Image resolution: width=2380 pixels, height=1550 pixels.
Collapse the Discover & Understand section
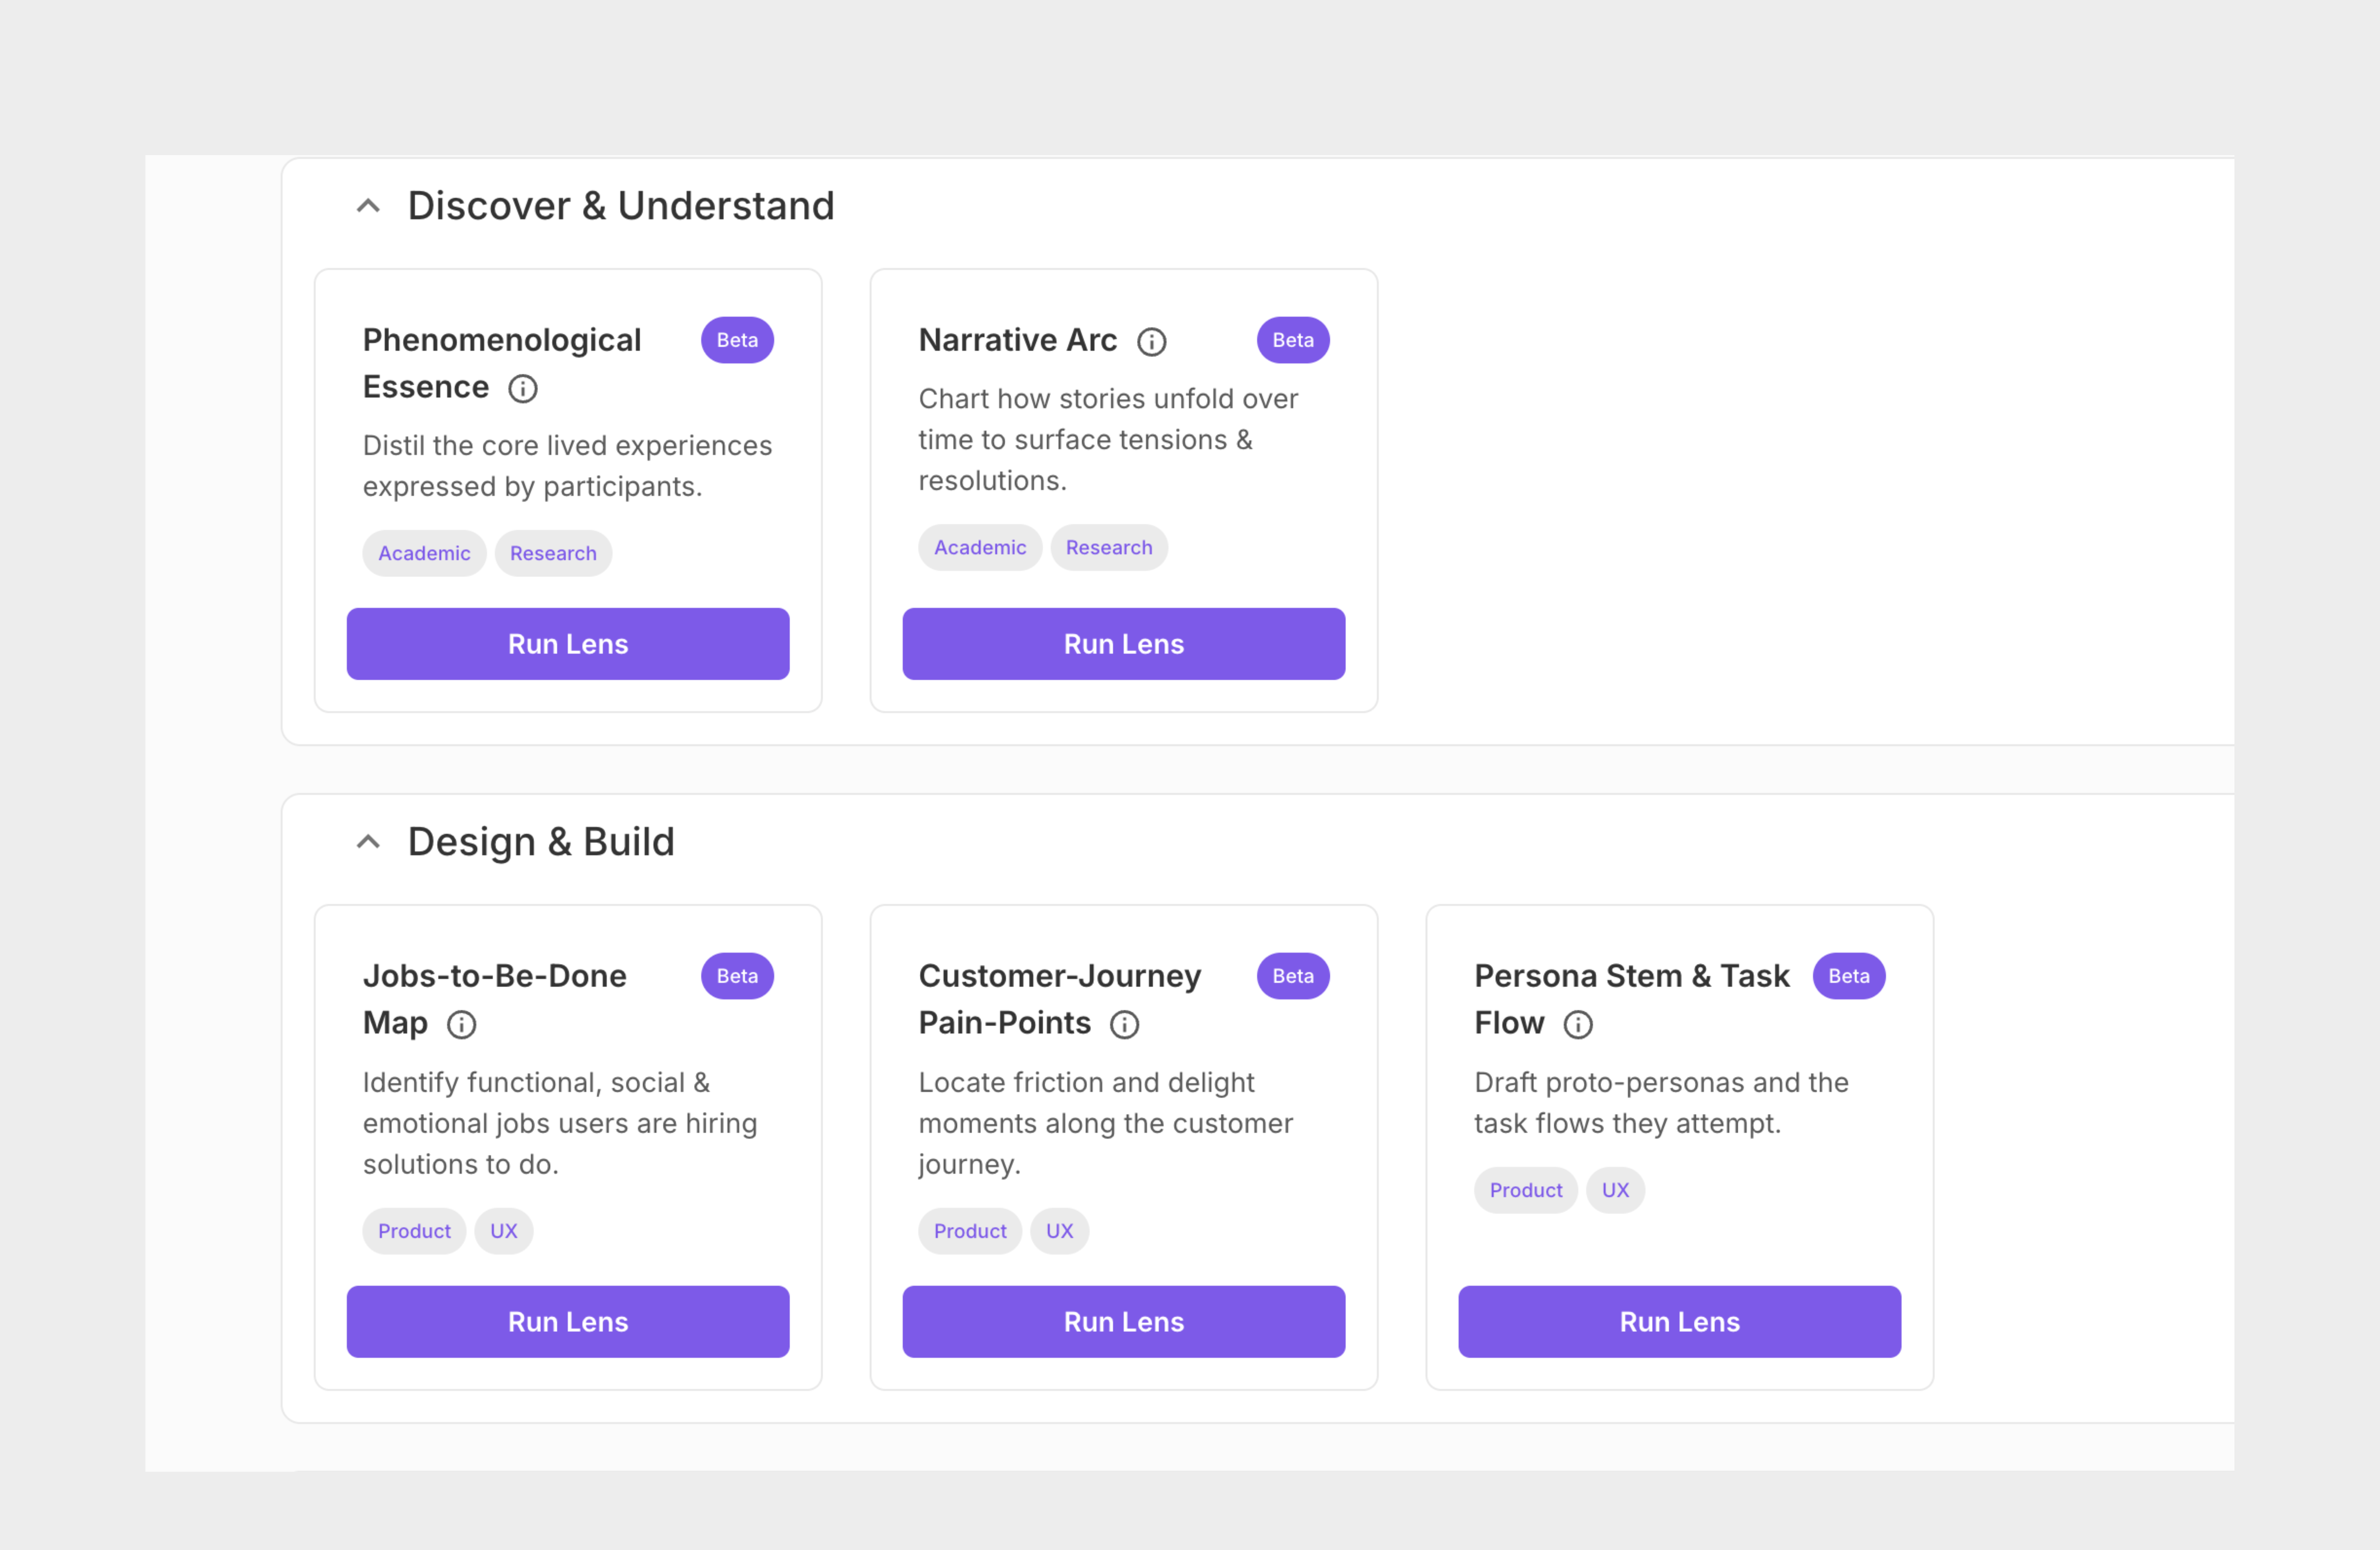click(x=368, y=206)
